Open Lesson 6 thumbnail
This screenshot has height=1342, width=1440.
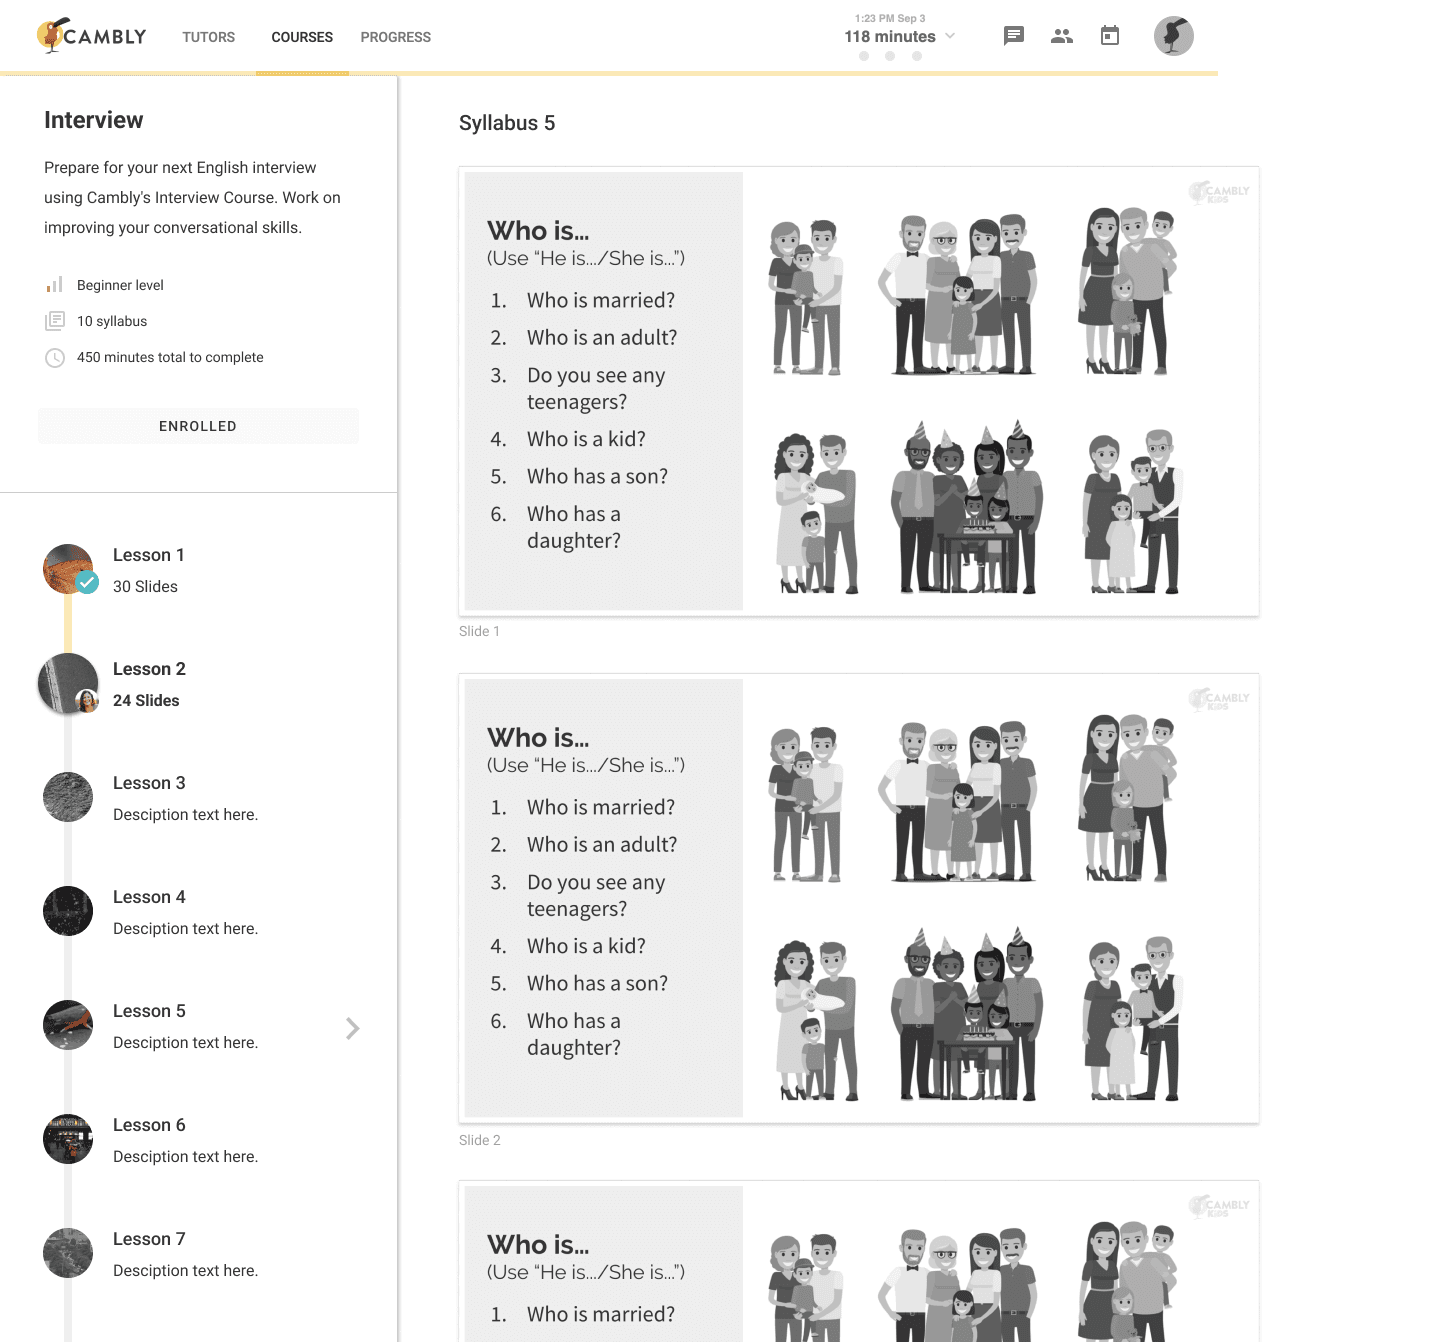pos(68,1139)
